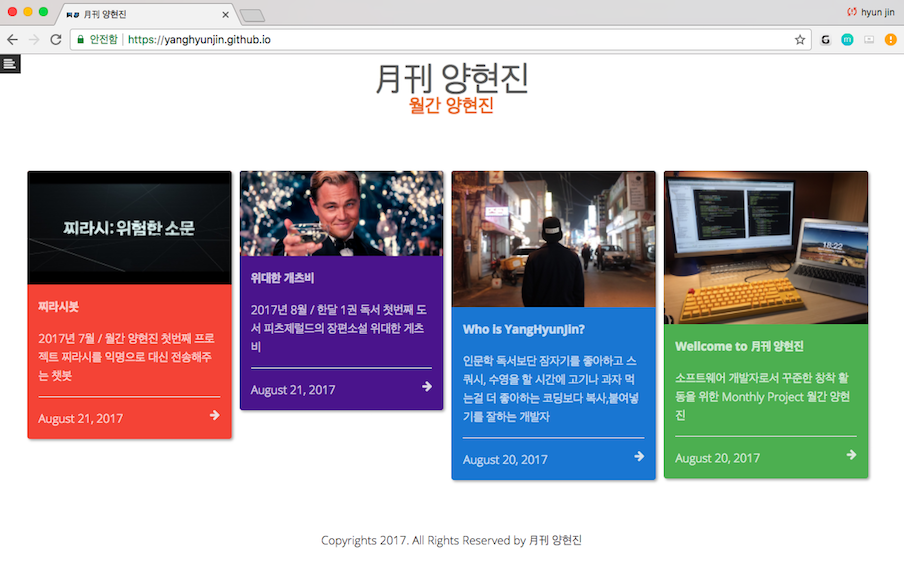Open the arrow on the 위대한 개츠비 card
Image resolution: width=904 pixels, height=567 pixels.
point(427,386)
